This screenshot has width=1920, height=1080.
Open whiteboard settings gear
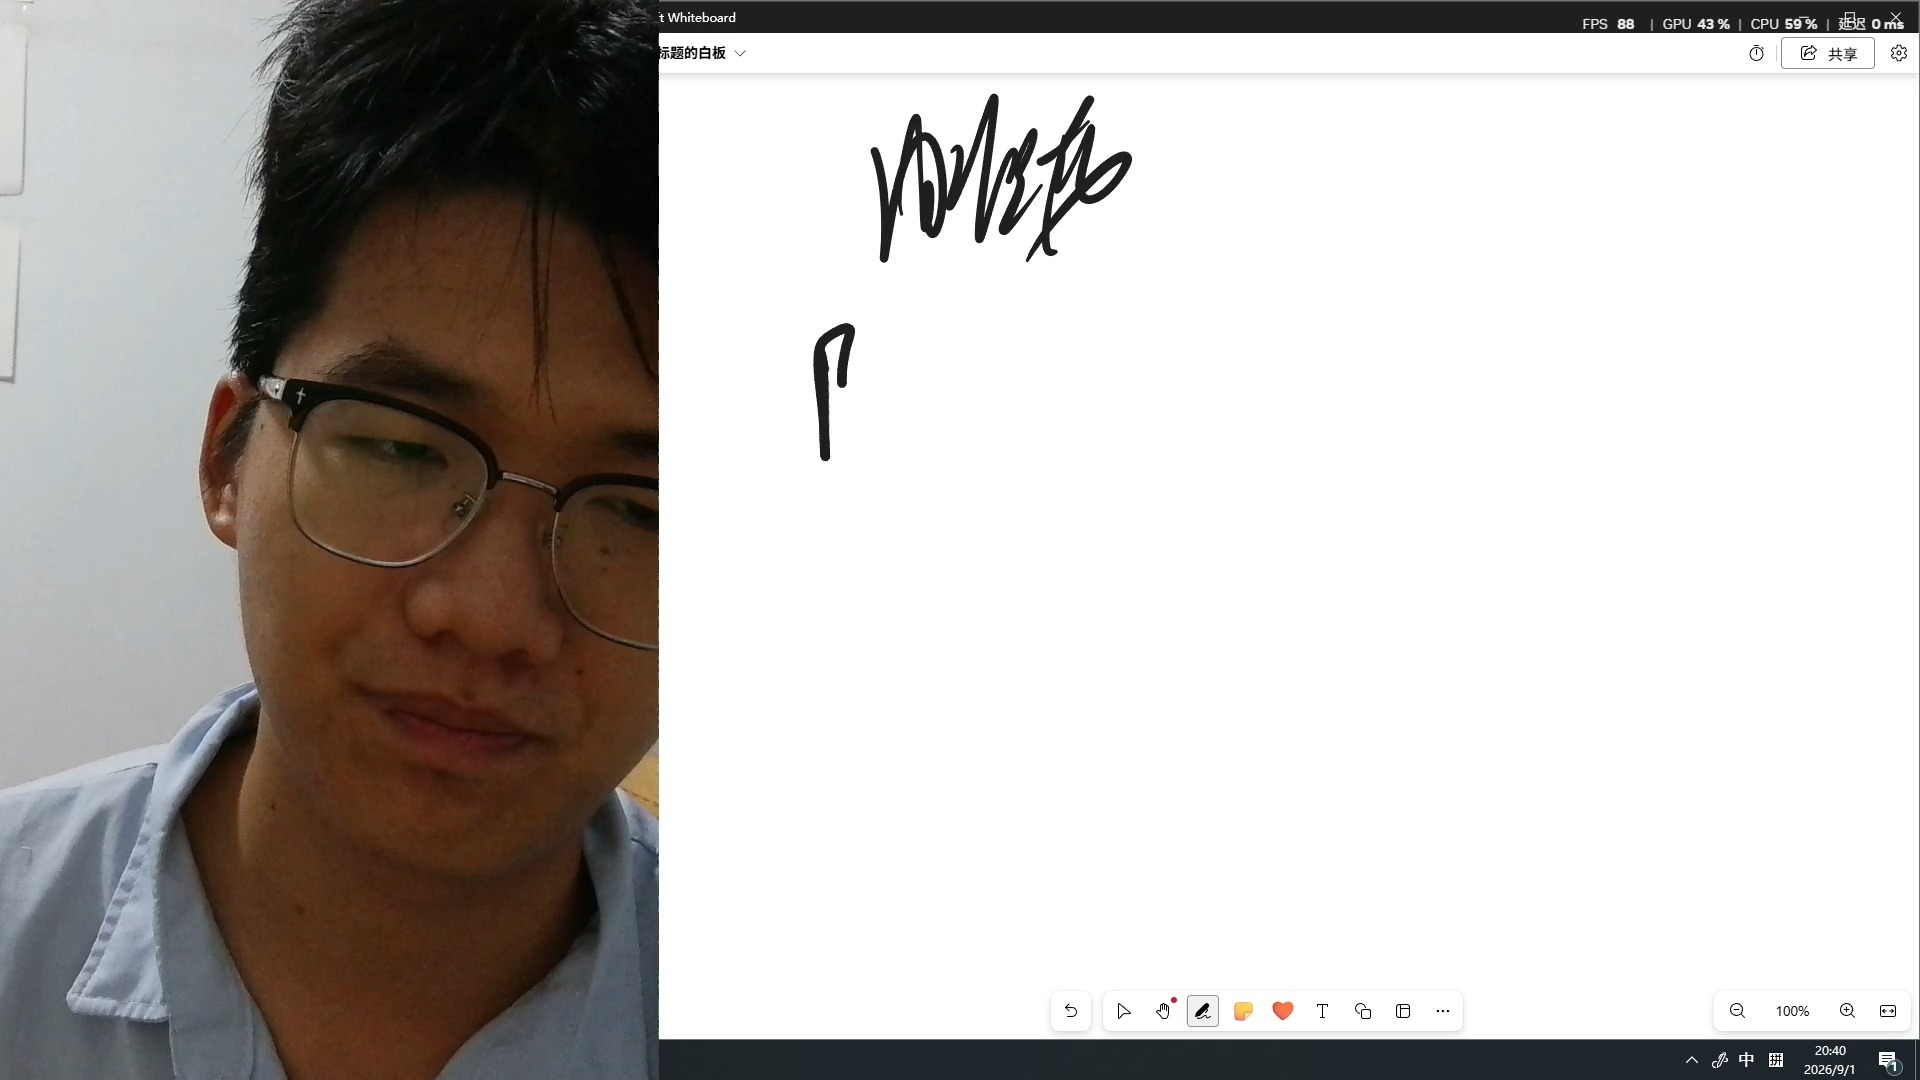[x=1899, y=53]
